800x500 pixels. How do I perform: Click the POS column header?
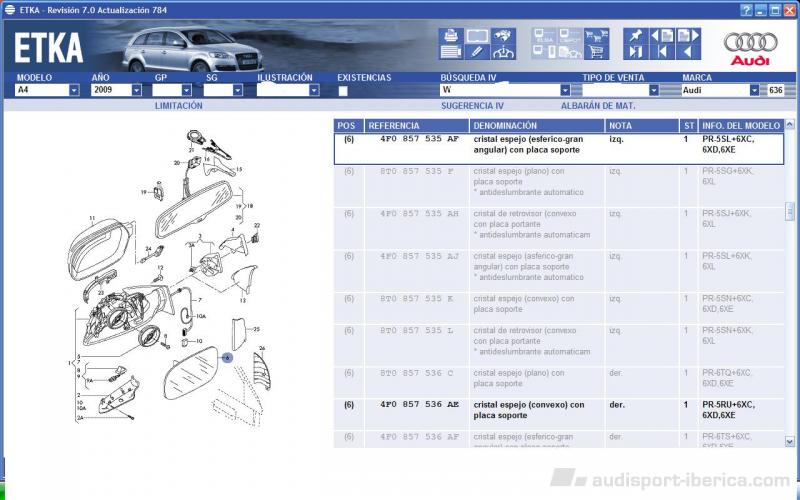click(348, 126)
